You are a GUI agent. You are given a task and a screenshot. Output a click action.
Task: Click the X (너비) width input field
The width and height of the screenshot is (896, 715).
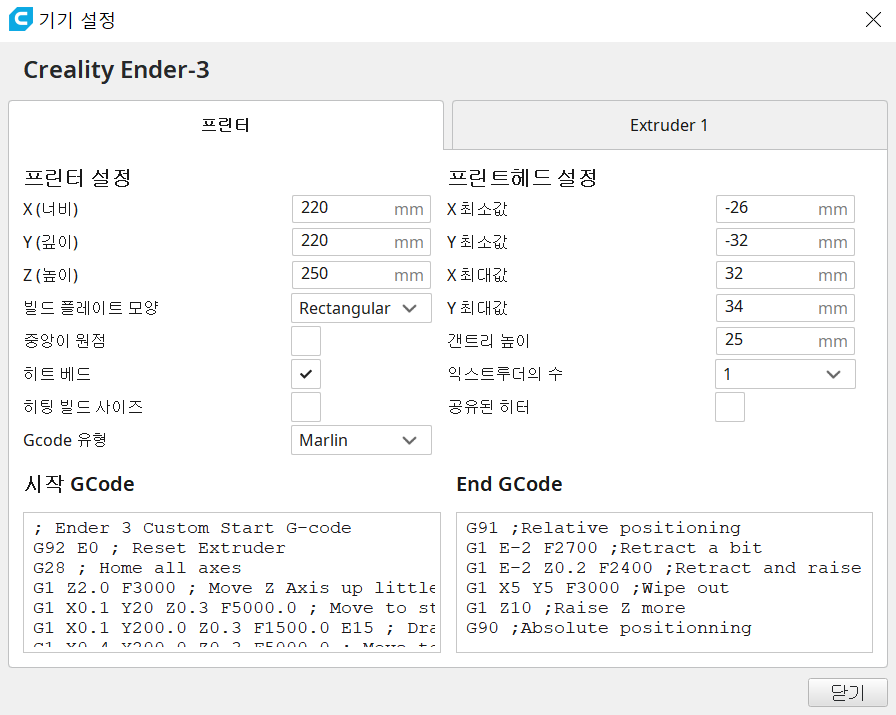[x=361, y=209]
